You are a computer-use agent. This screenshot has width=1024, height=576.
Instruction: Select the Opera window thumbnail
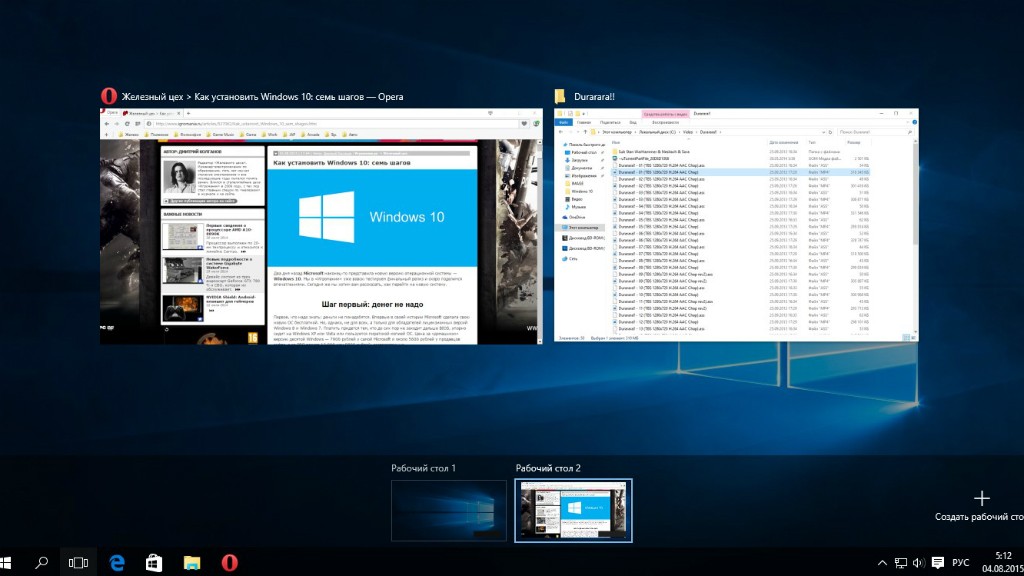tap(321, 226)
